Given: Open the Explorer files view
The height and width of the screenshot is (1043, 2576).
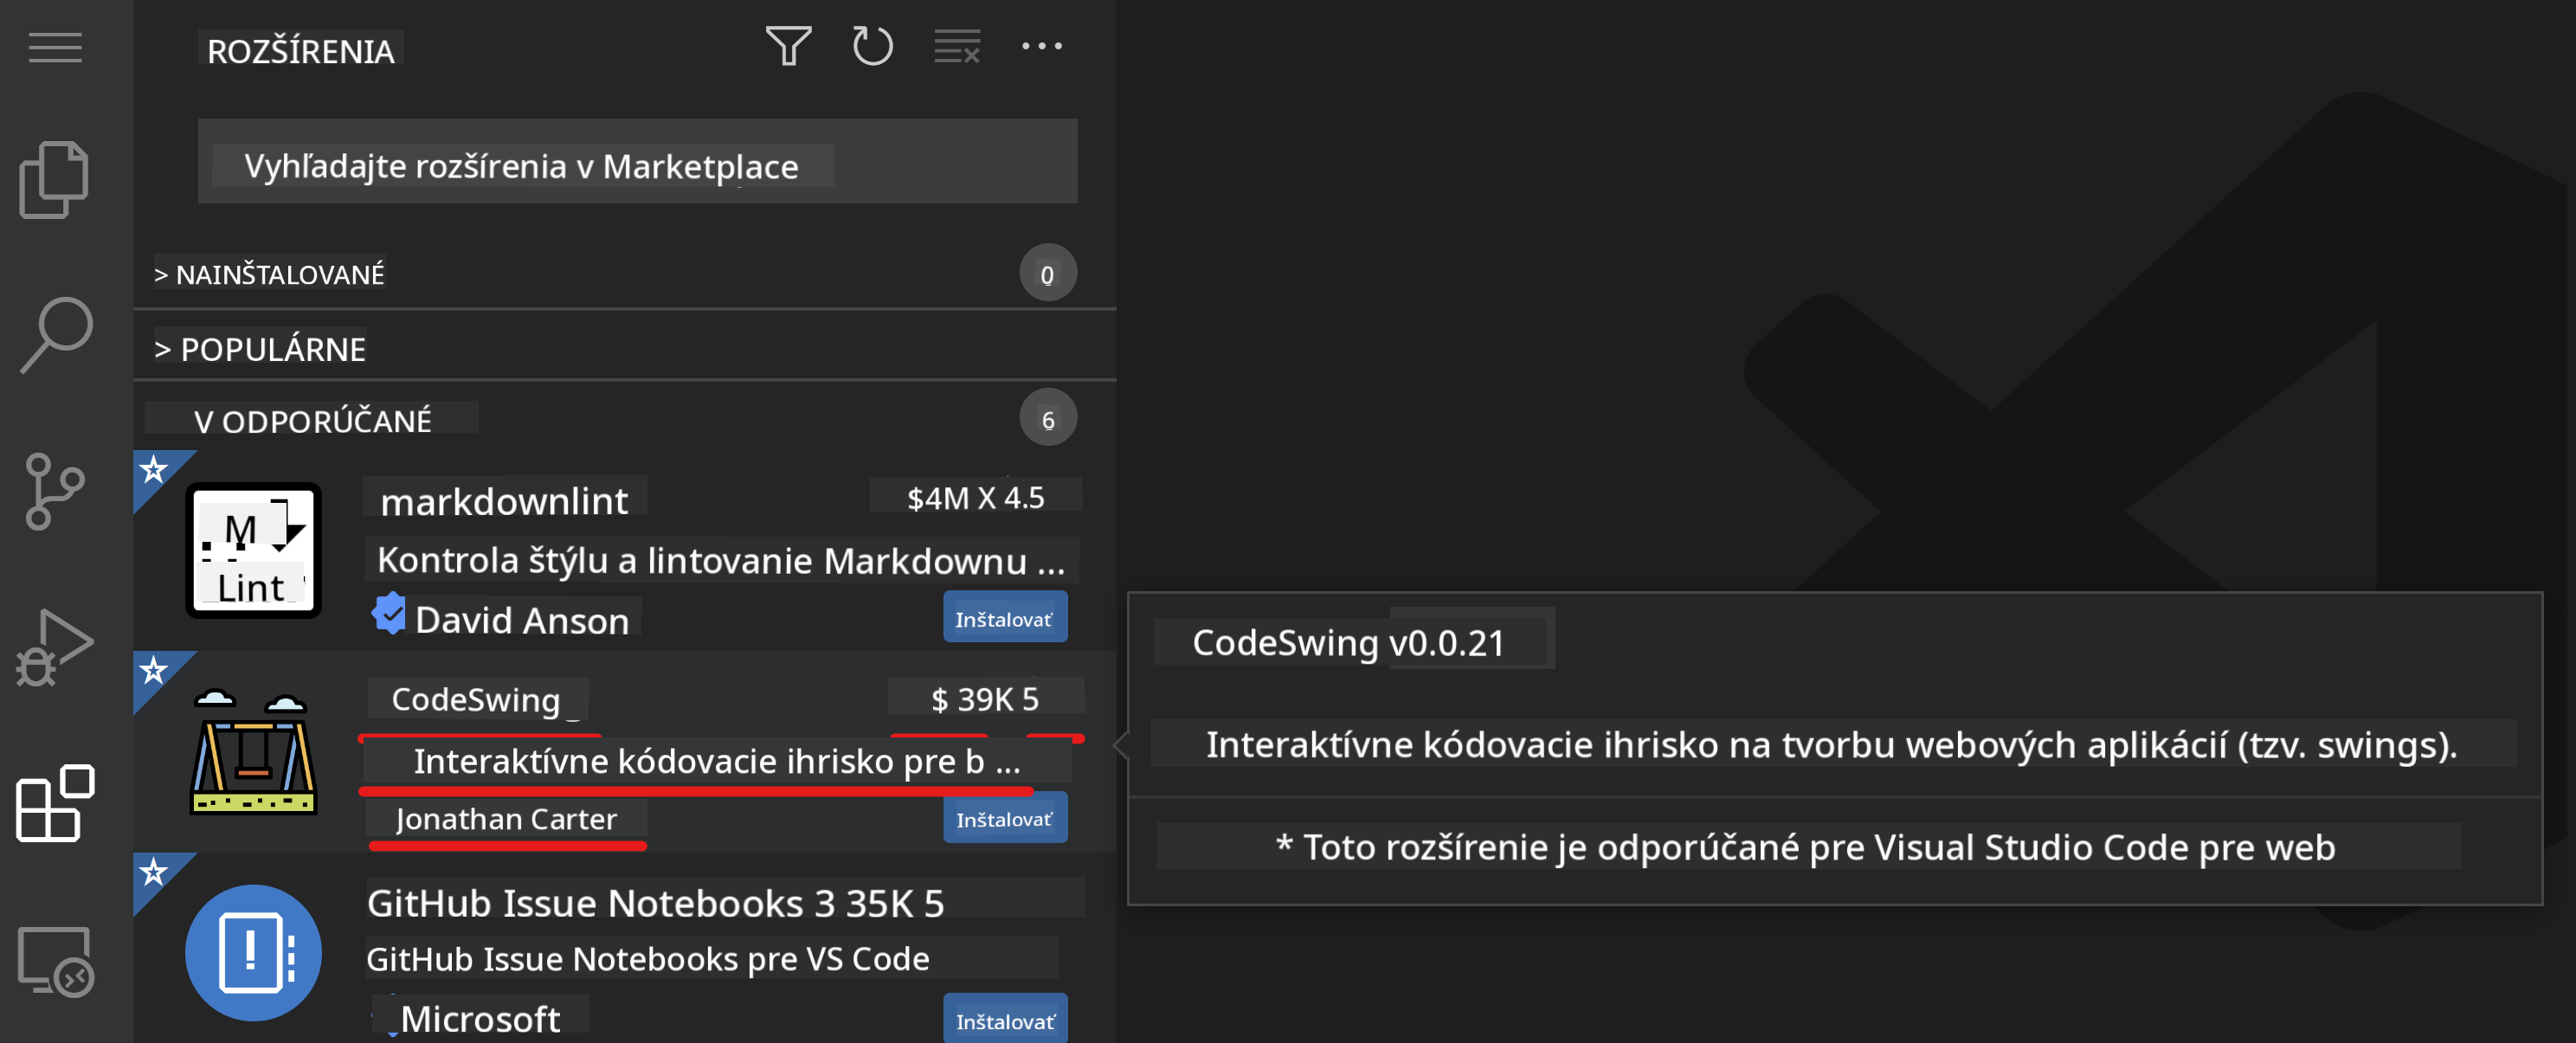Looking at the screenshot, I should (55, 180).
